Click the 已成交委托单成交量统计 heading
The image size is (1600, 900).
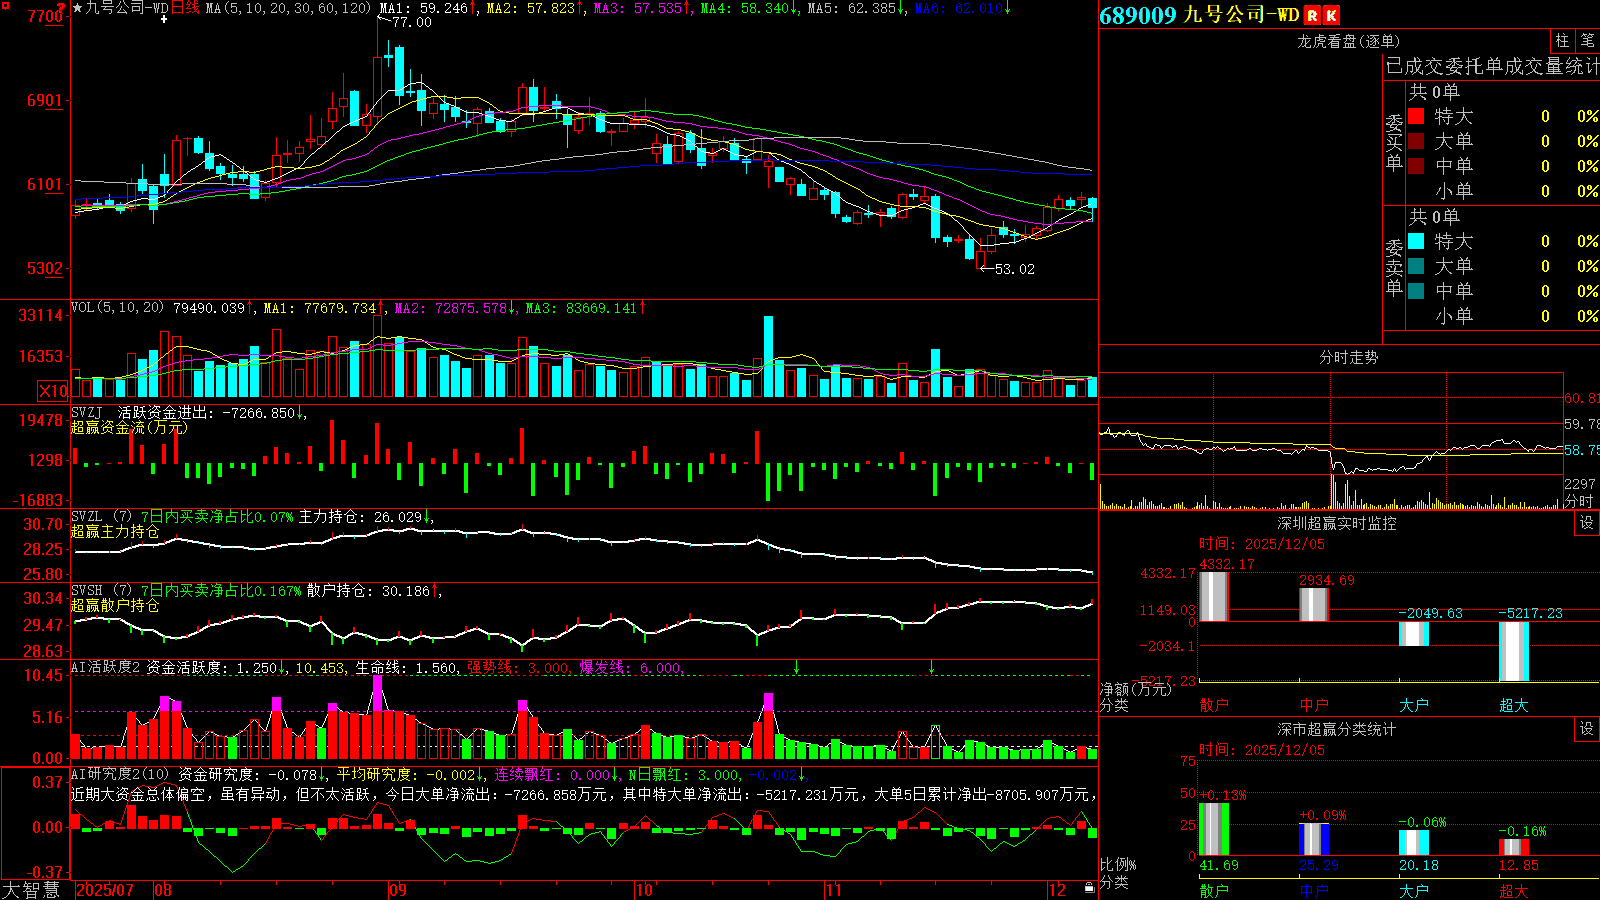1492,66
